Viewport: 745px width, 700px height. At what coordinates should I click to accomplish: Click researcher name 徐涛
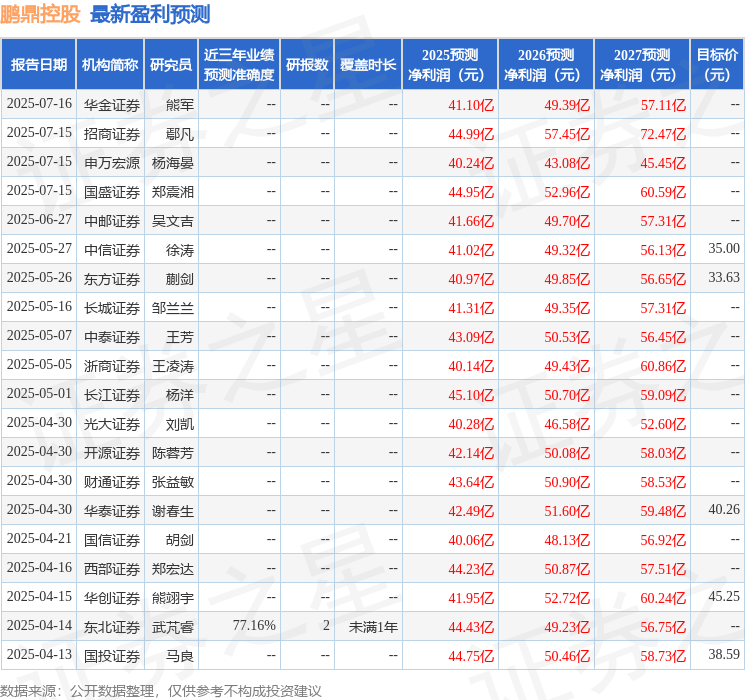coord(180,250)
